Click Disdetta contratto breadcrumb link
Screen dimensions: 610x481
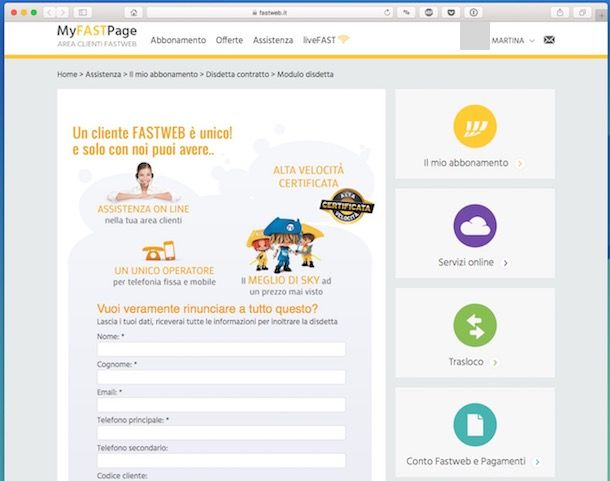click(237, 74)
